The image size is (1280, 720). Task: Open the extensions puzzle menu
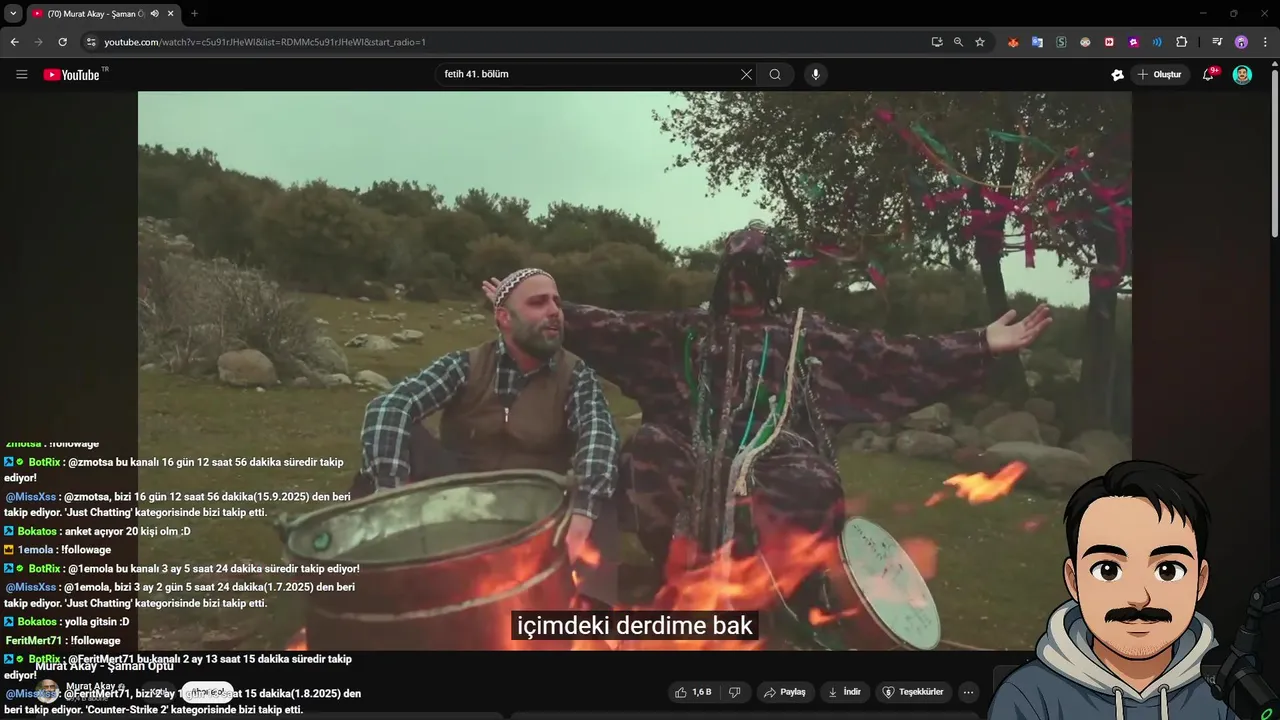1182,42
